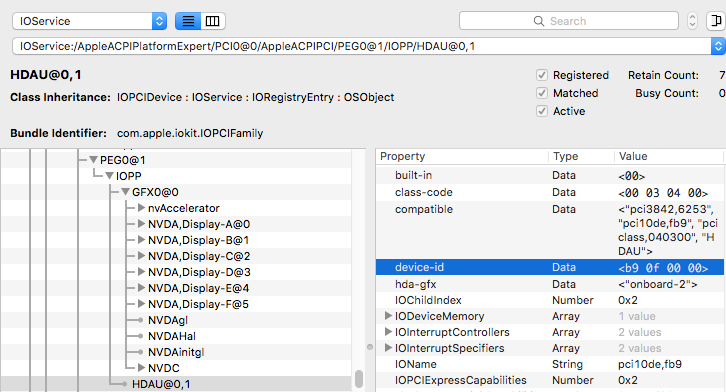Select the IOPCIExpressCapabilities property row
The image size is (726, 392).
click(550, 380)
